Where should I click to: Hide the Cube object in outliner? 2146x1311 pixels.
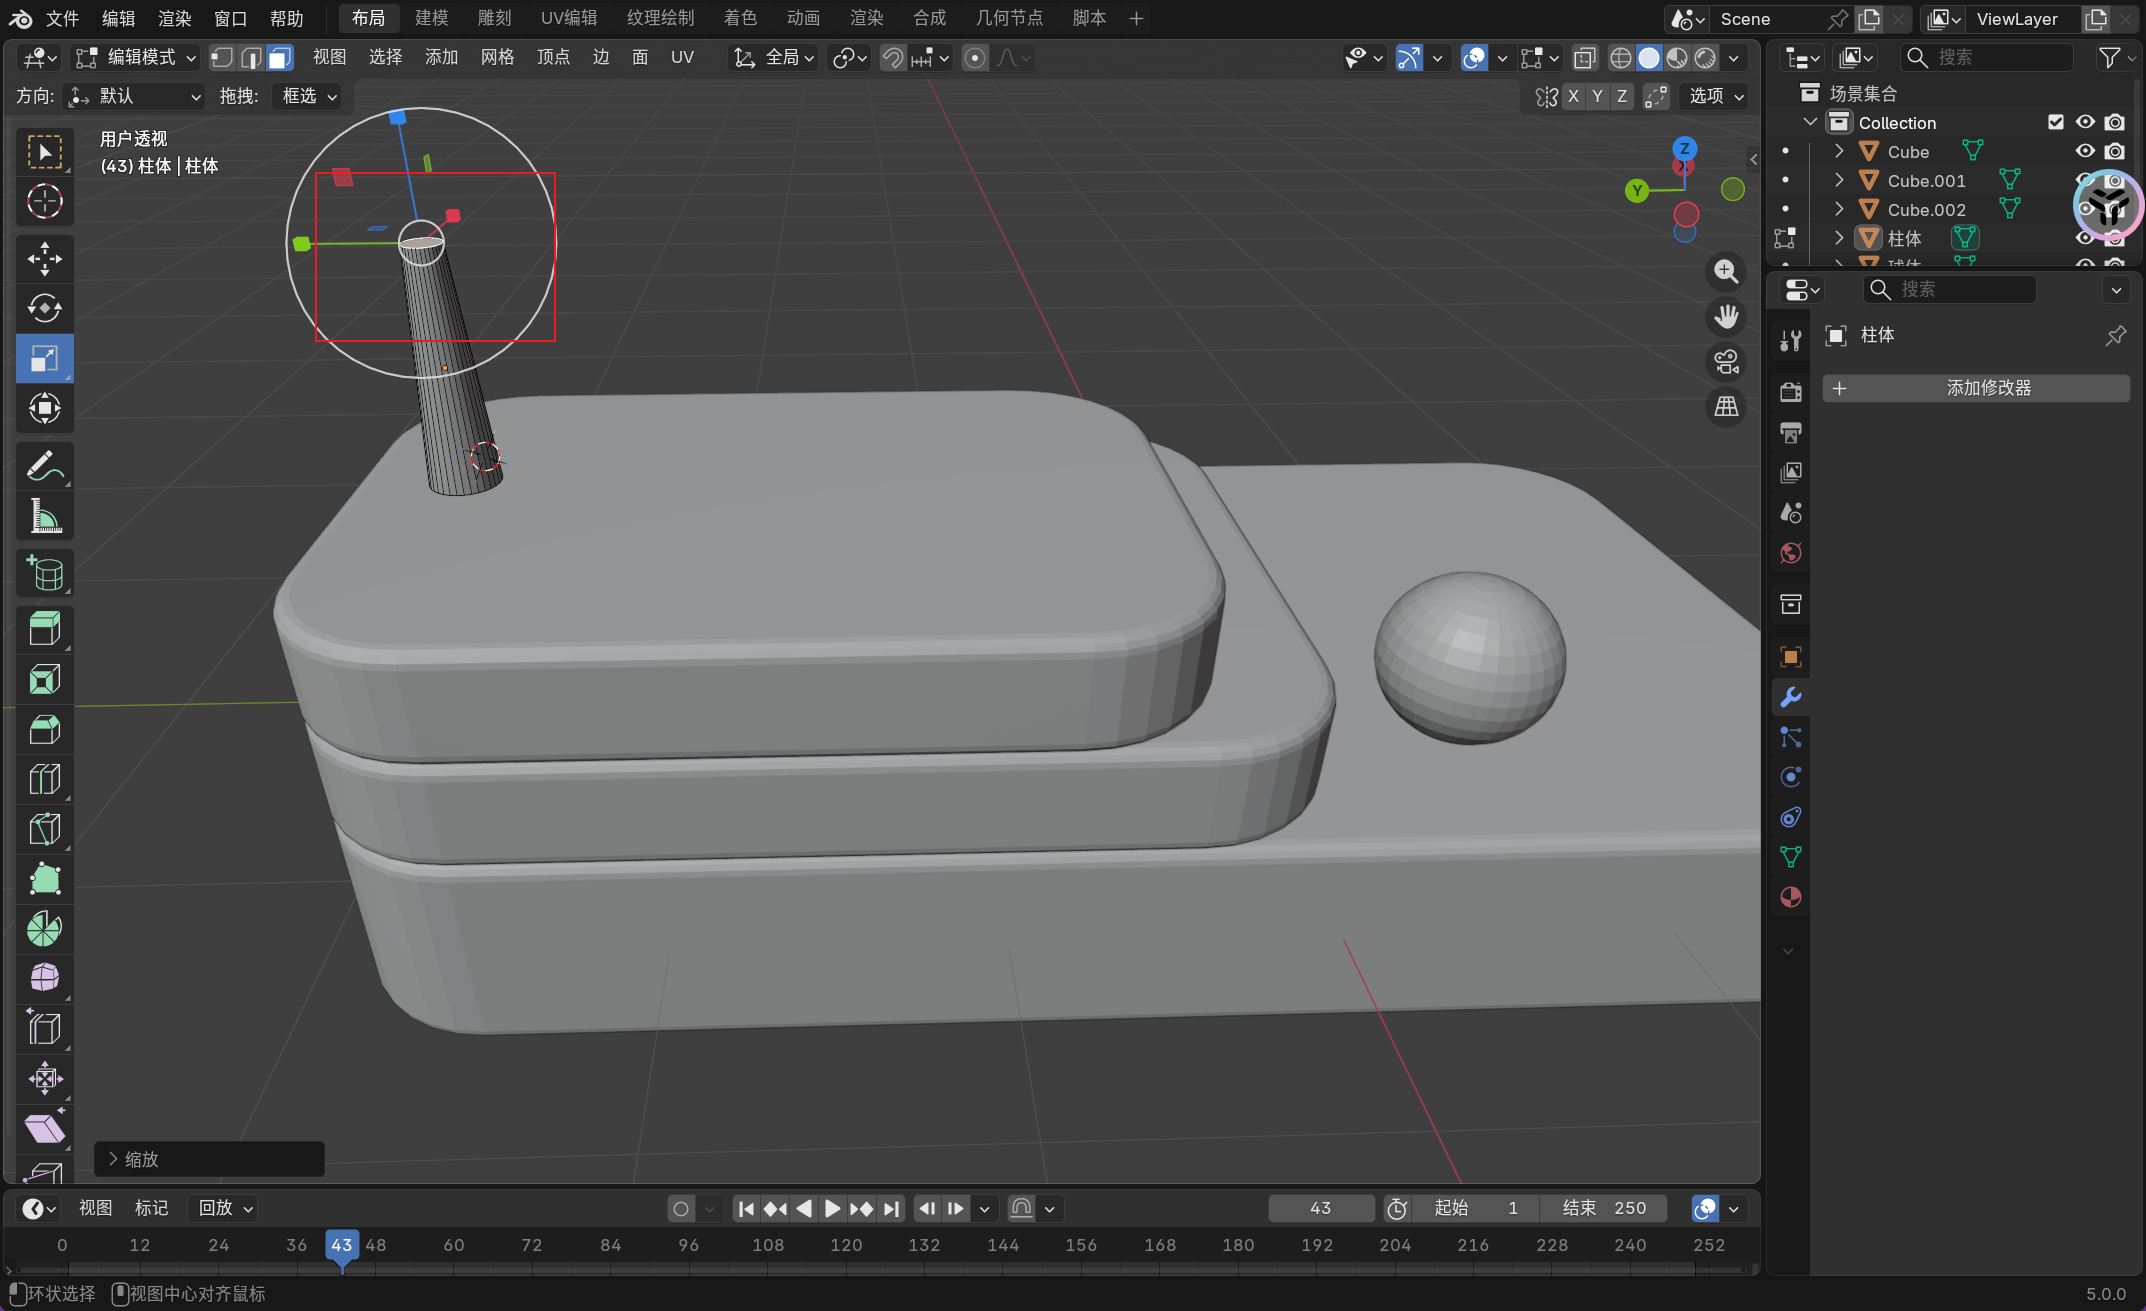[x=2085, y=152]
